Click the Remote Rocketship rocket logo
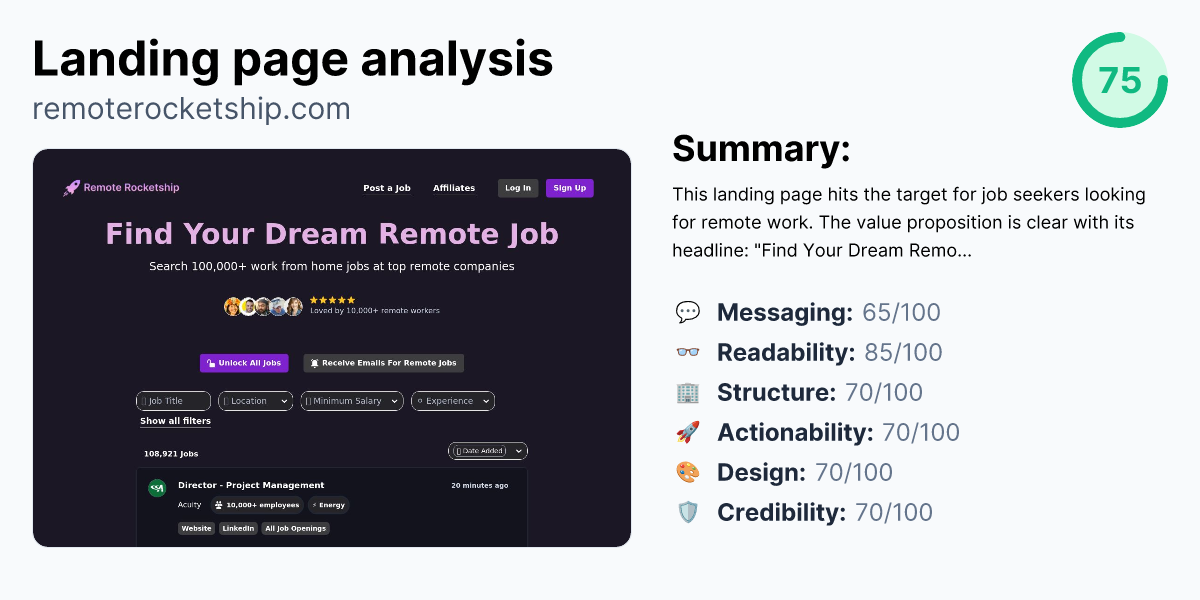The width and height of the screenshot is (1200, 600). click(71, 187)
